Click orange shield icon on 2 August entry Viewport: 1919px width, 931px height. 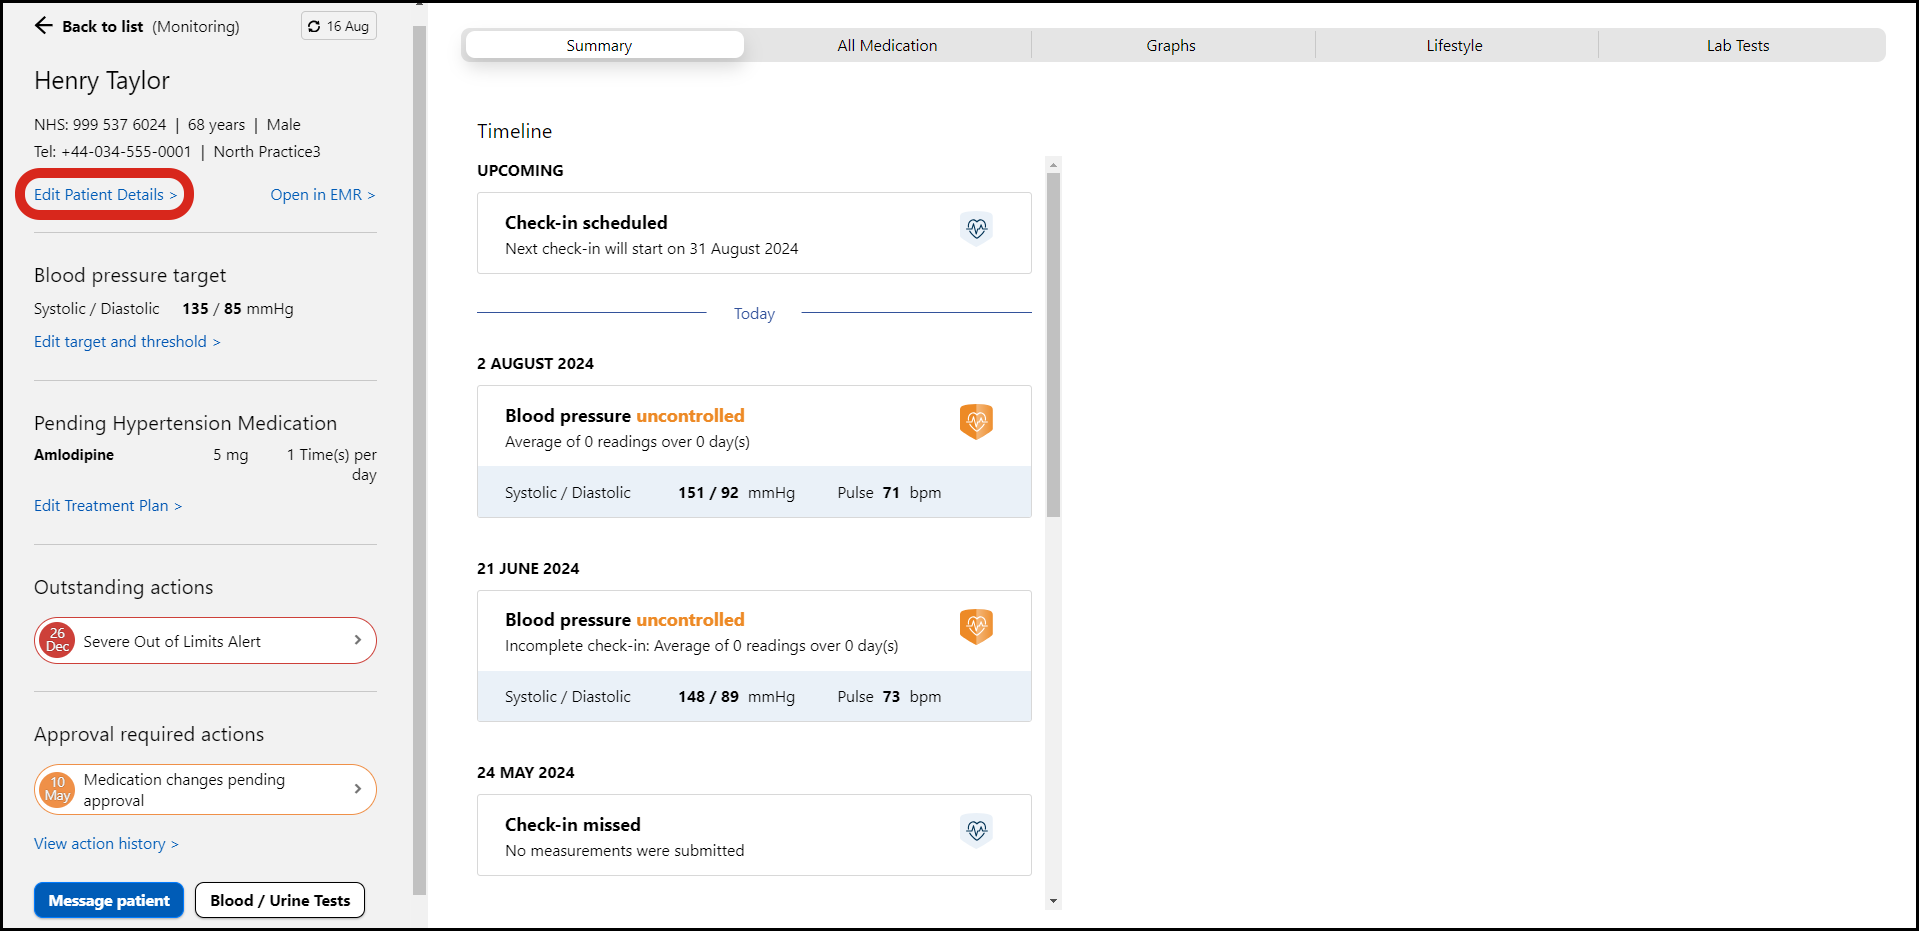(x=976, y=422)
